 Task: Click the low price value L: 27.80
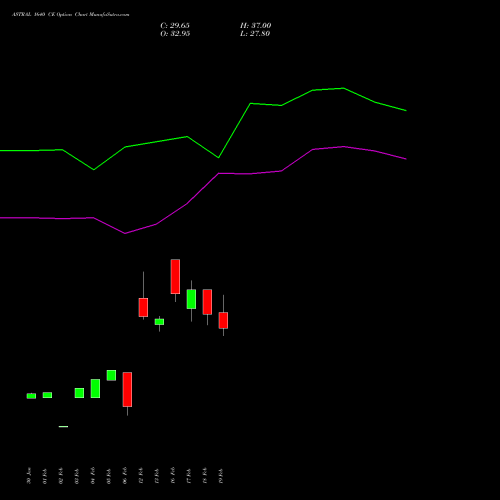[x=255, y=34]
